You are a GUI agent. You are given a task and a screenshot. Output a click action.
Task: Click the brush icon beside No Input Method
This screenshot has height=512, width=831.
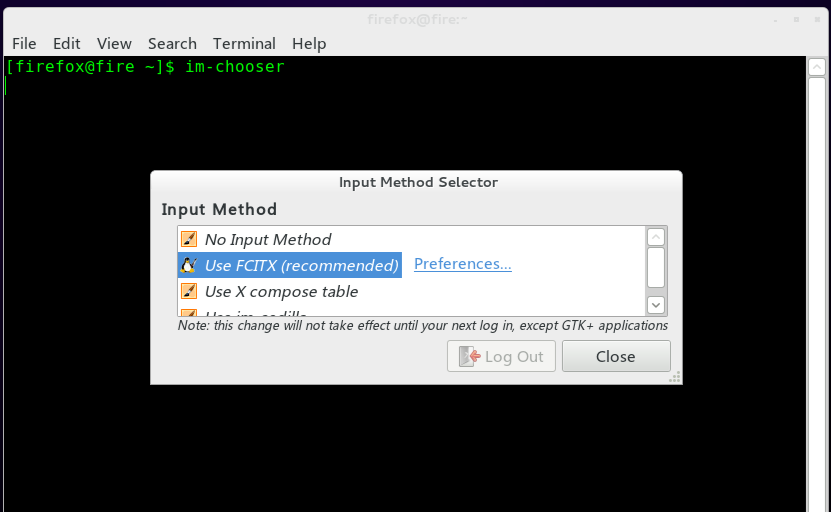[x=188, y=240]
